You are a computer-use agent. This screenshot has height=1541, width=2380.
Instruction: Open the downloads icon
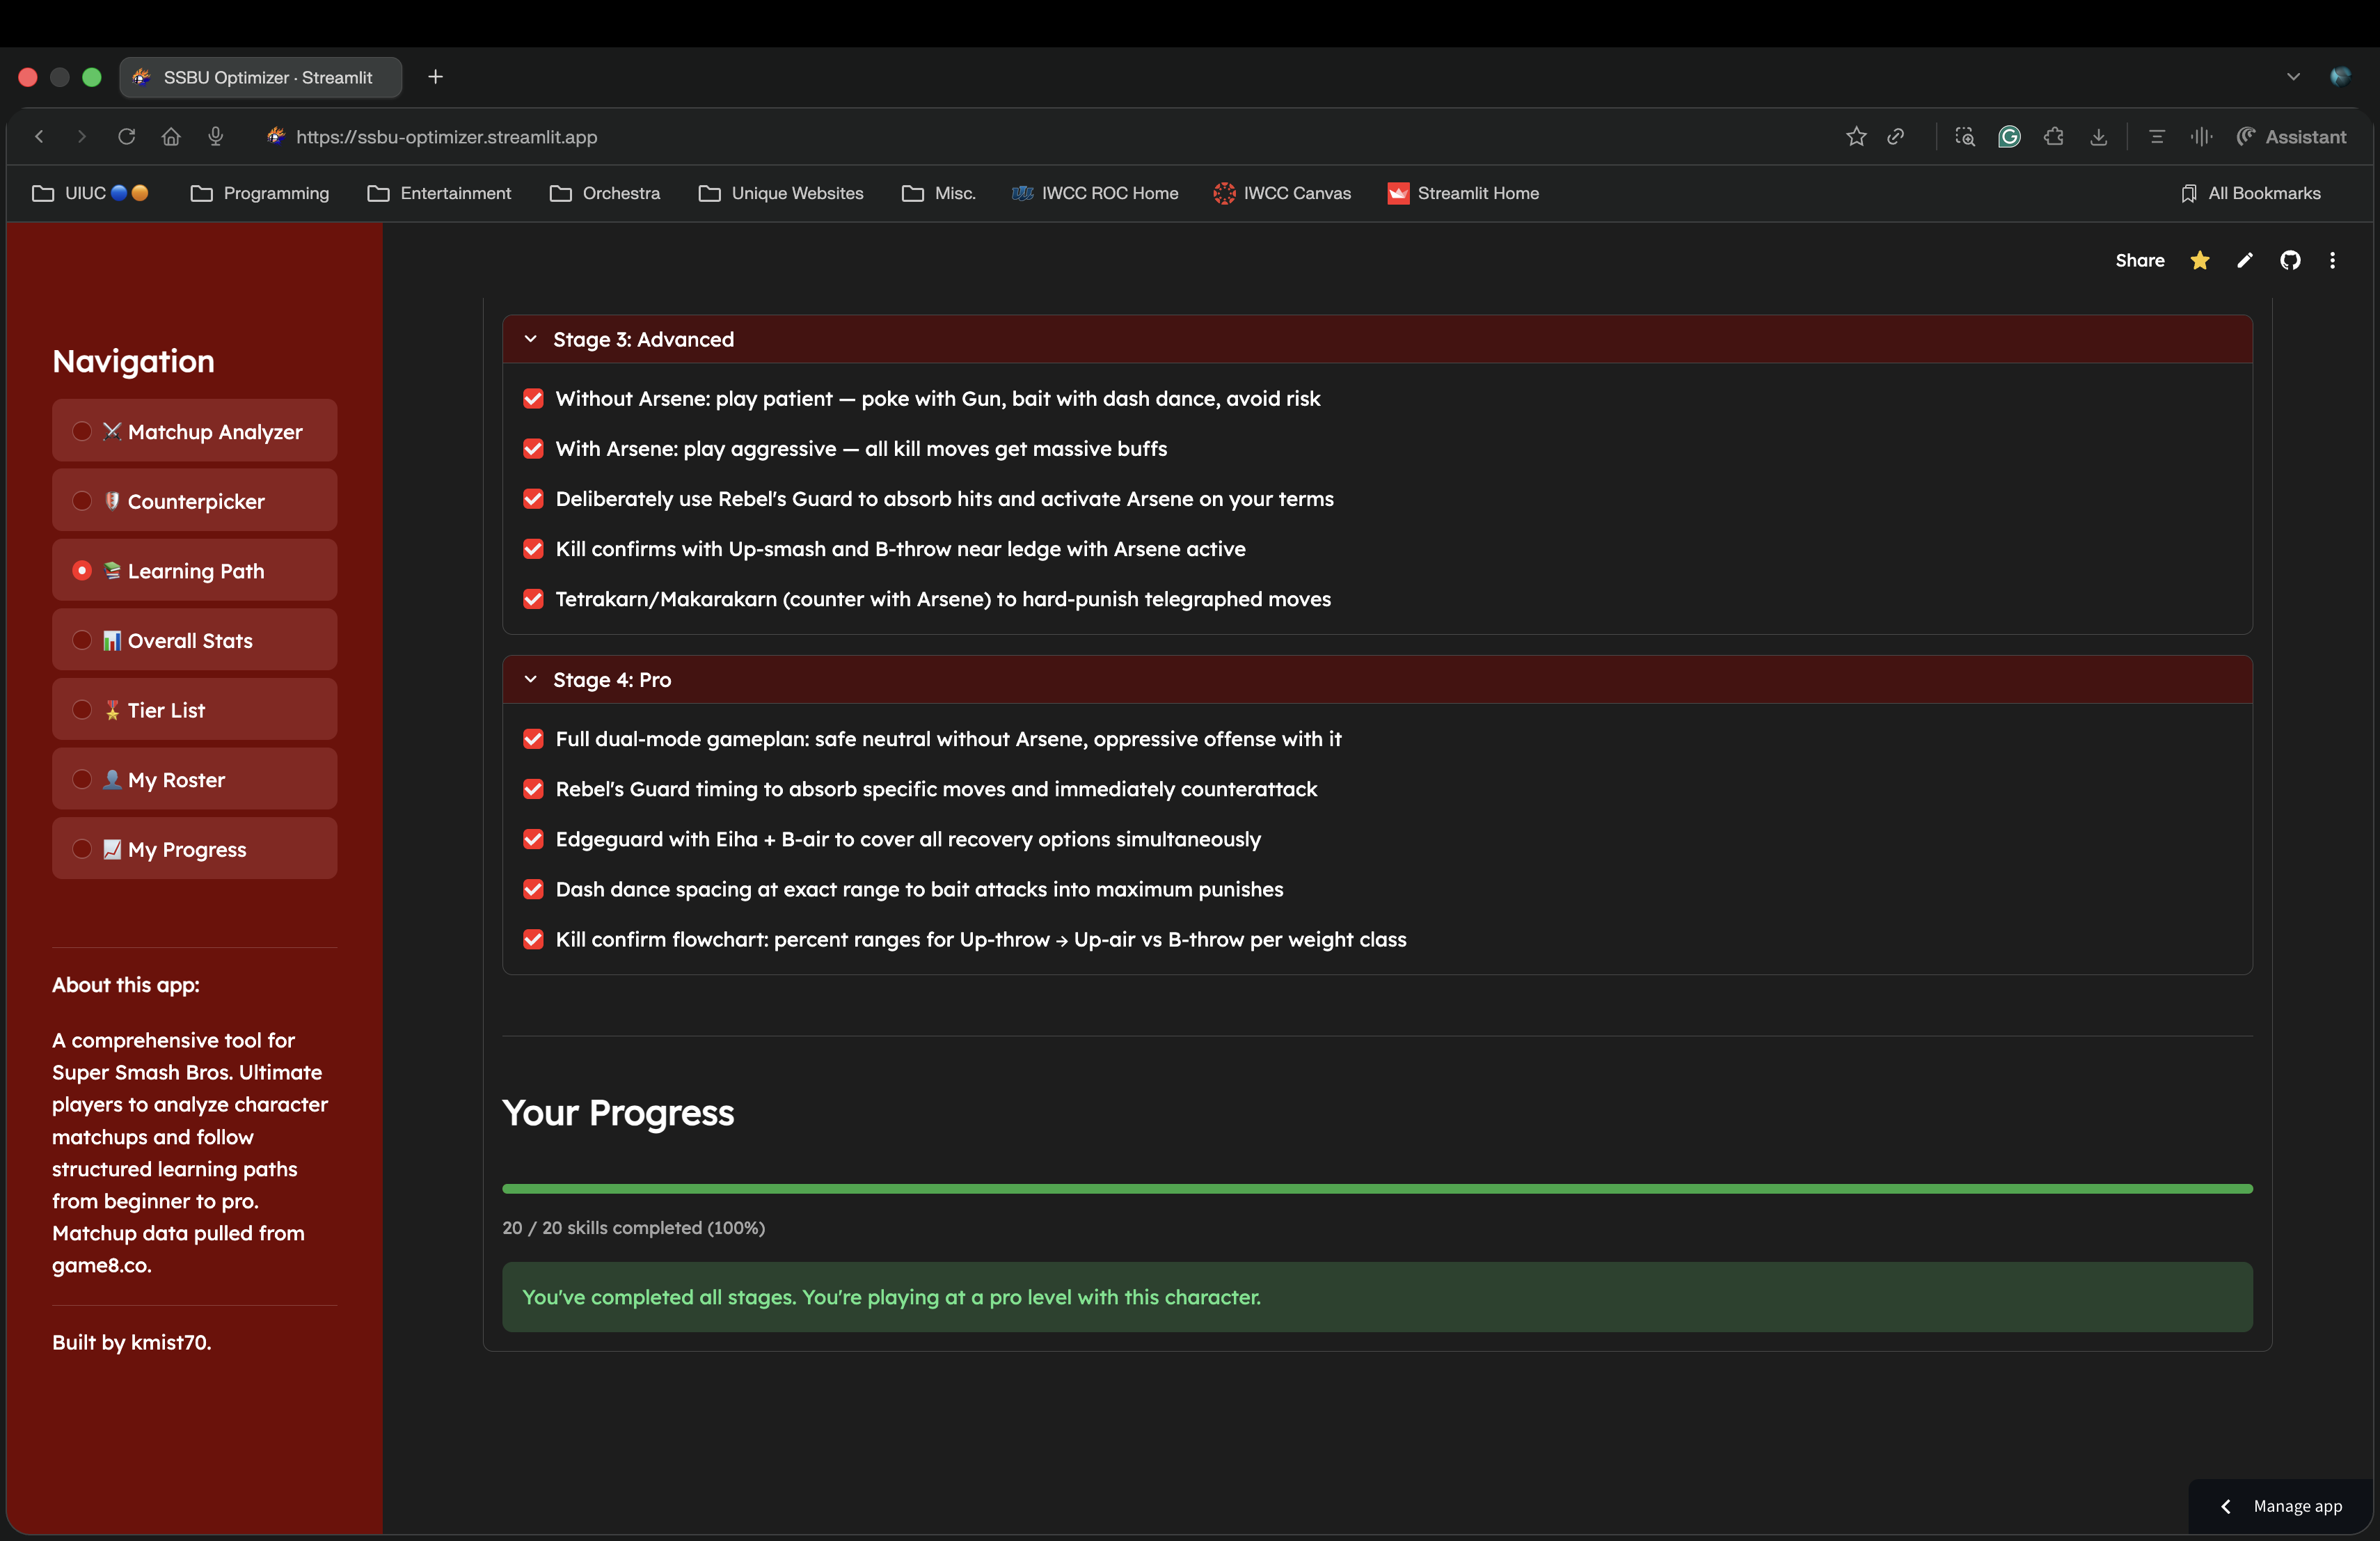tap(2099, 137)
